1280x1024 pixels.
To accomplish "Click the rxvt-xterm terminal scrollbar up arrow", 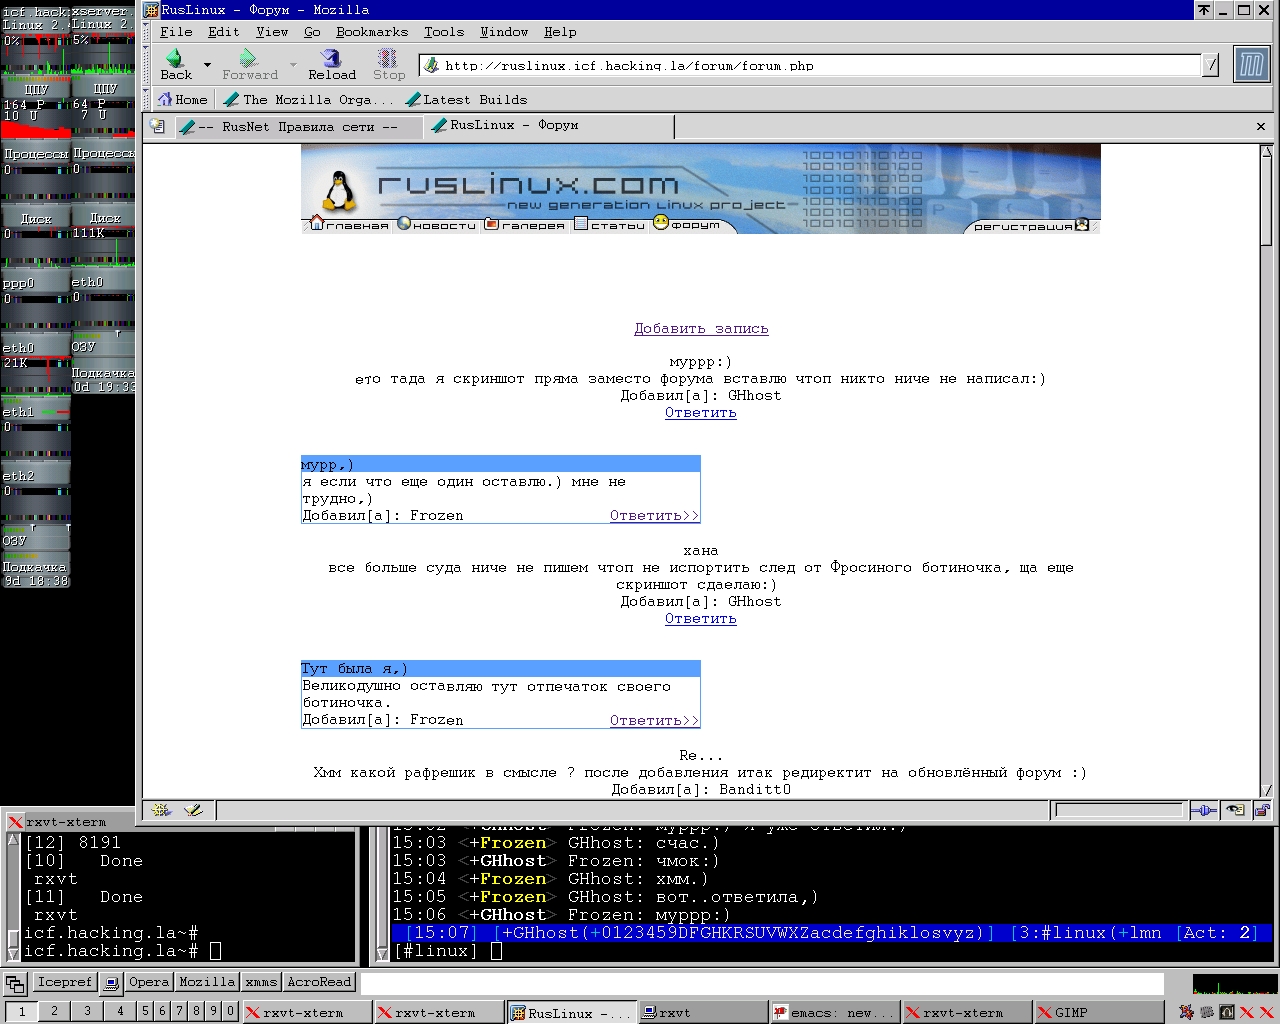I will [13, 841].
